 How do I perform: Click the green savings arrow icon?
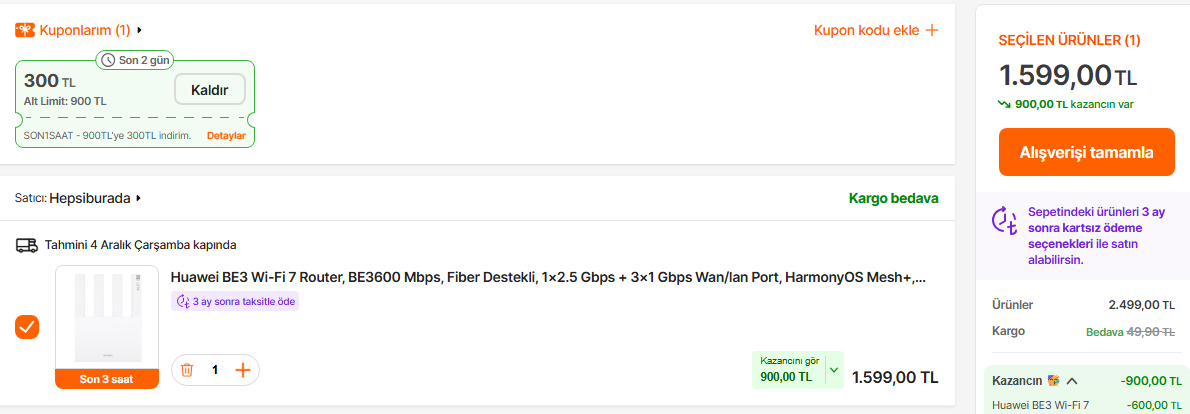pyautogui.click(x=1005, y=103)
